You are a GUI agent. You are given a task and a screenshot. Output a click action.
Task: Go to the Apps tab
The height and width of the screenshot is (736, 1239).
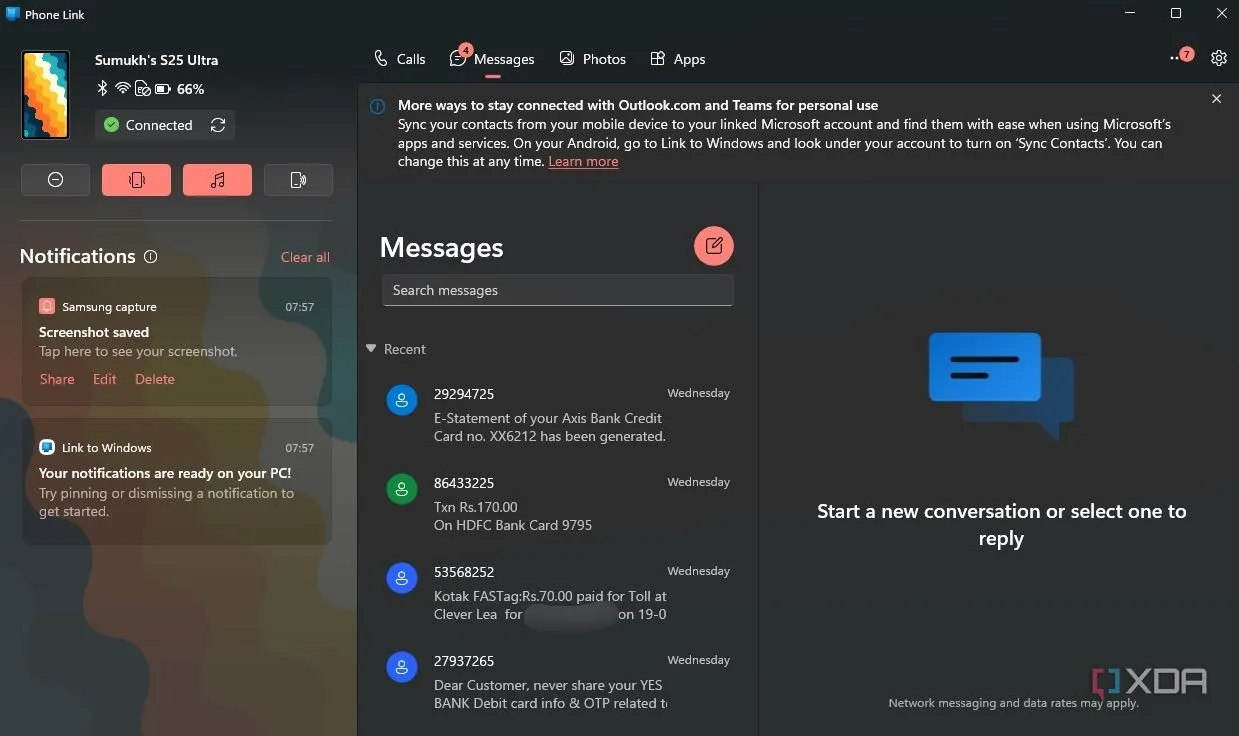pos(678,59)
